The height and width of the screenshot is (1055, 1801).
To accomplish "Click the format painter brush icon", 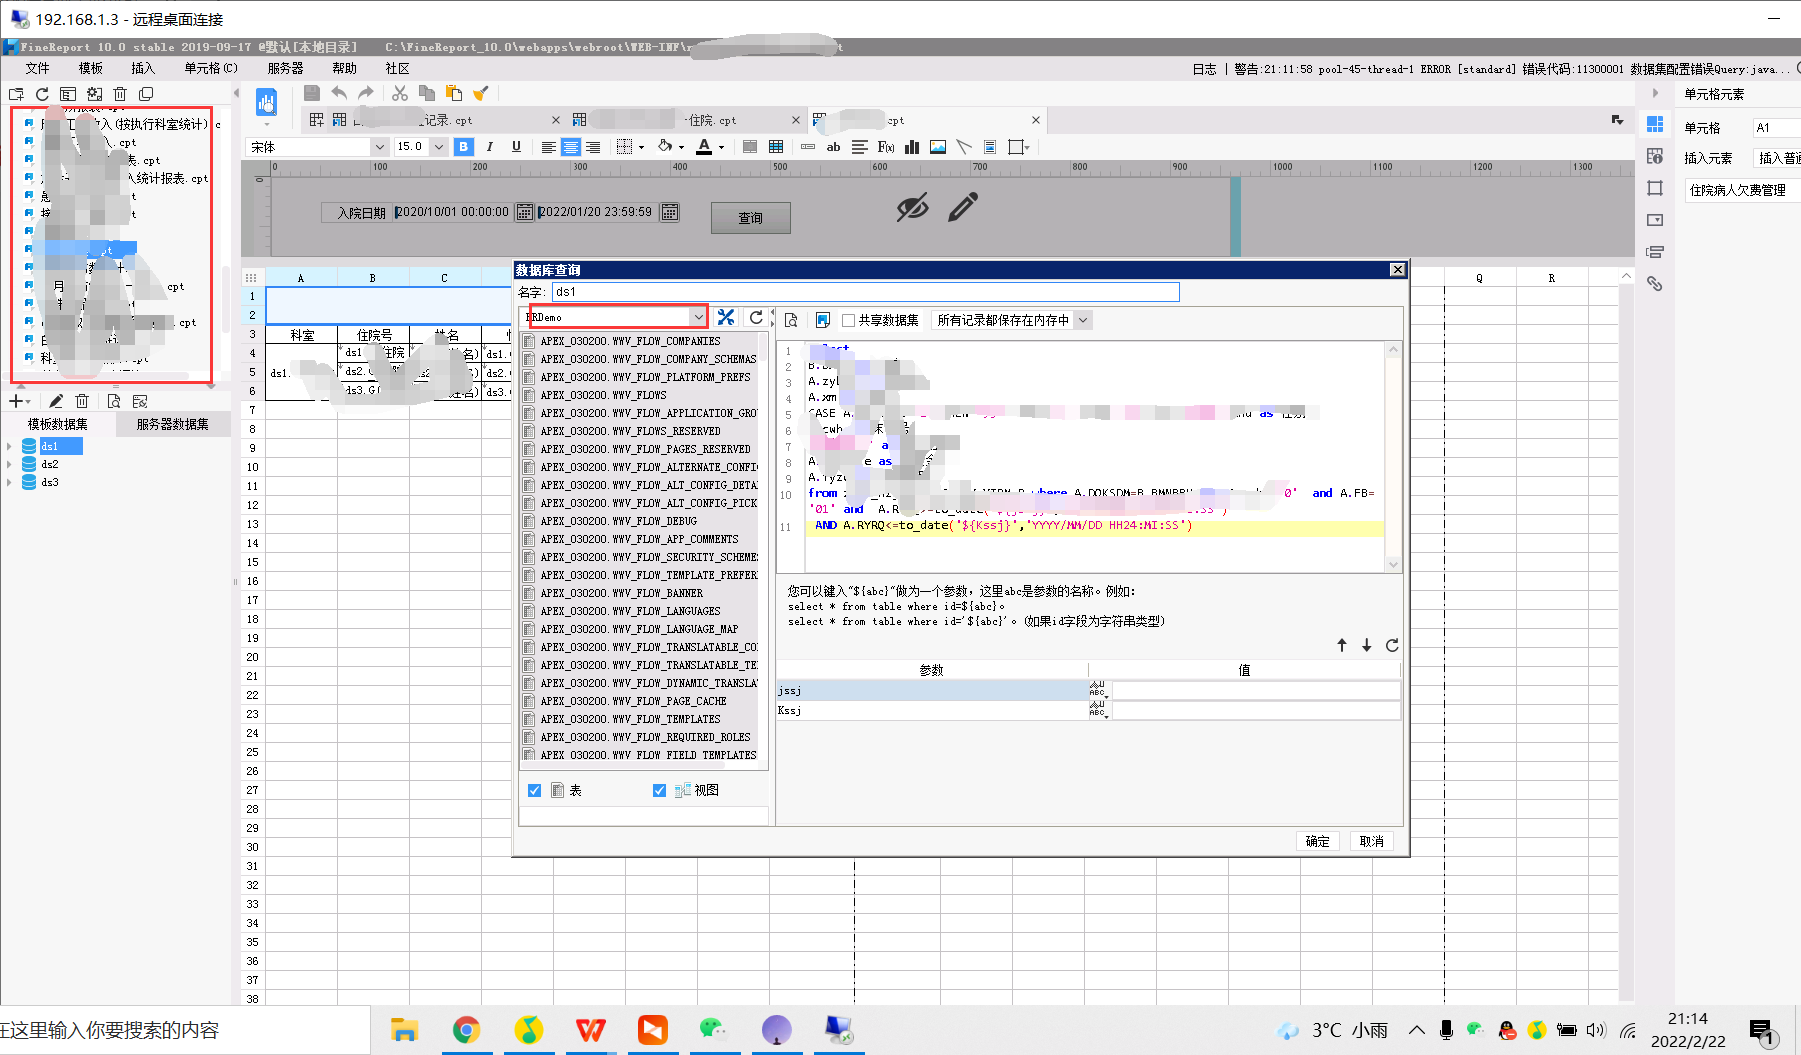I will point(481,93).
